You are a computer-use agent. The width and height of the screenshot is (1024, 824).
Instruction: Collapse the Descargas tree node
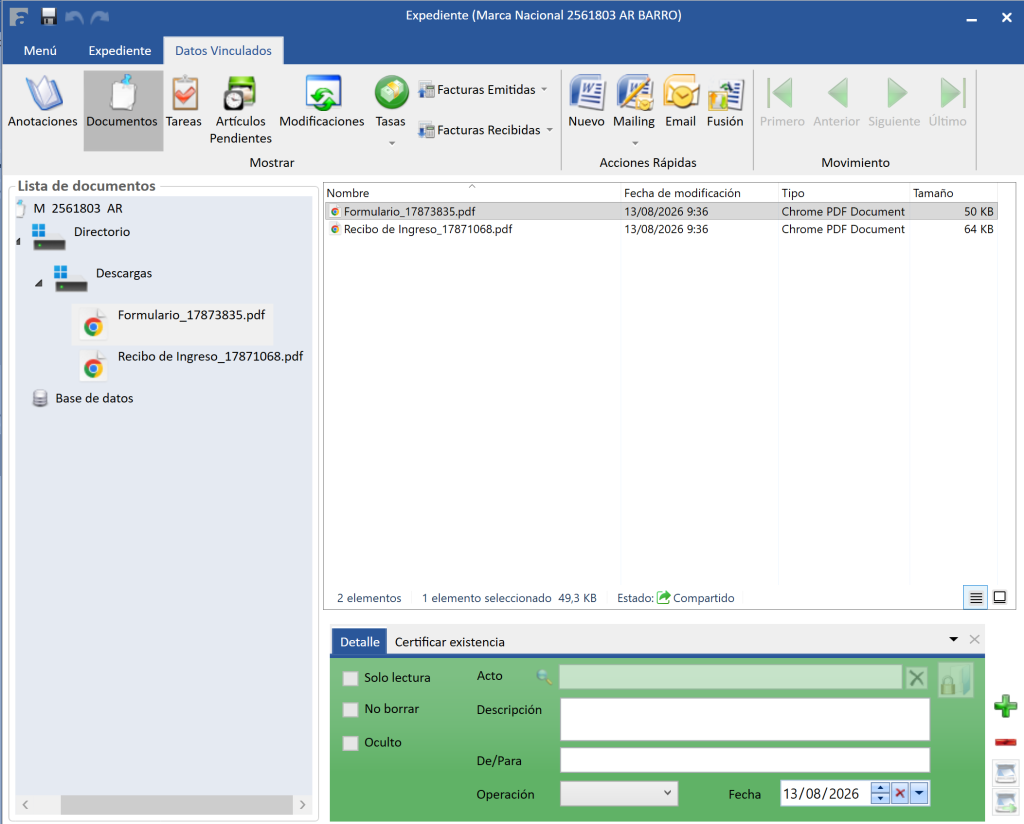[x=39, y=283]
